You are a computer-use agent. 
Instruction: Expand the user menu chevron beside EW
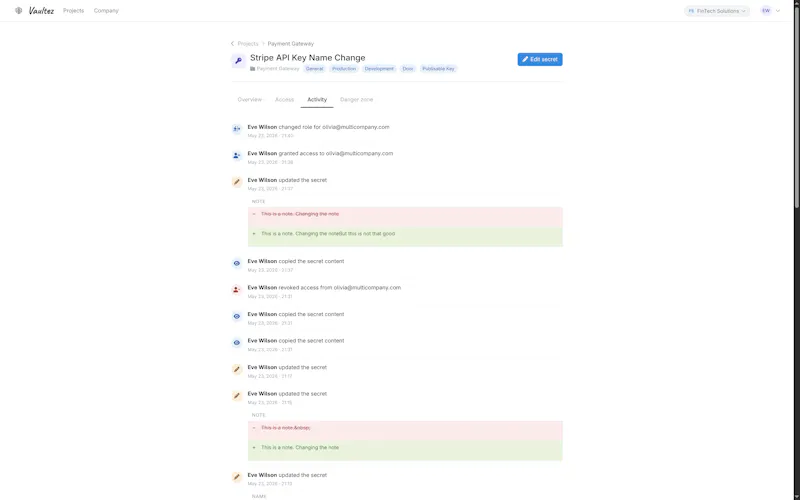[x=778, y=11]
